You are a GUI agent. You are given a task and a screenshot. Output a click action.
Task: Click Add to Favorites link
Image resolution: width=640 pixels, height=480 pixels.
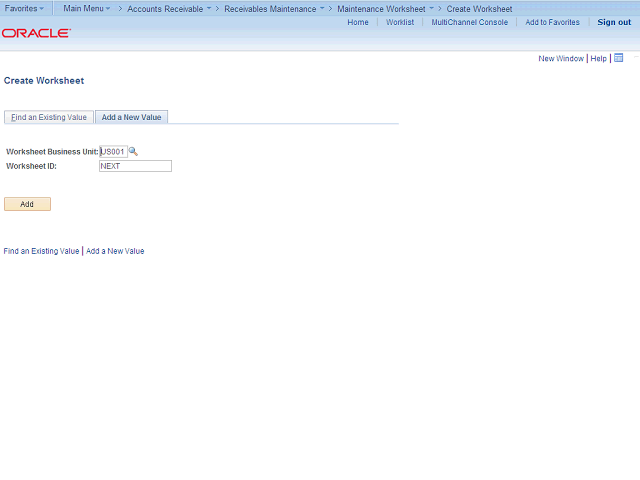click(x=552, y=22)
